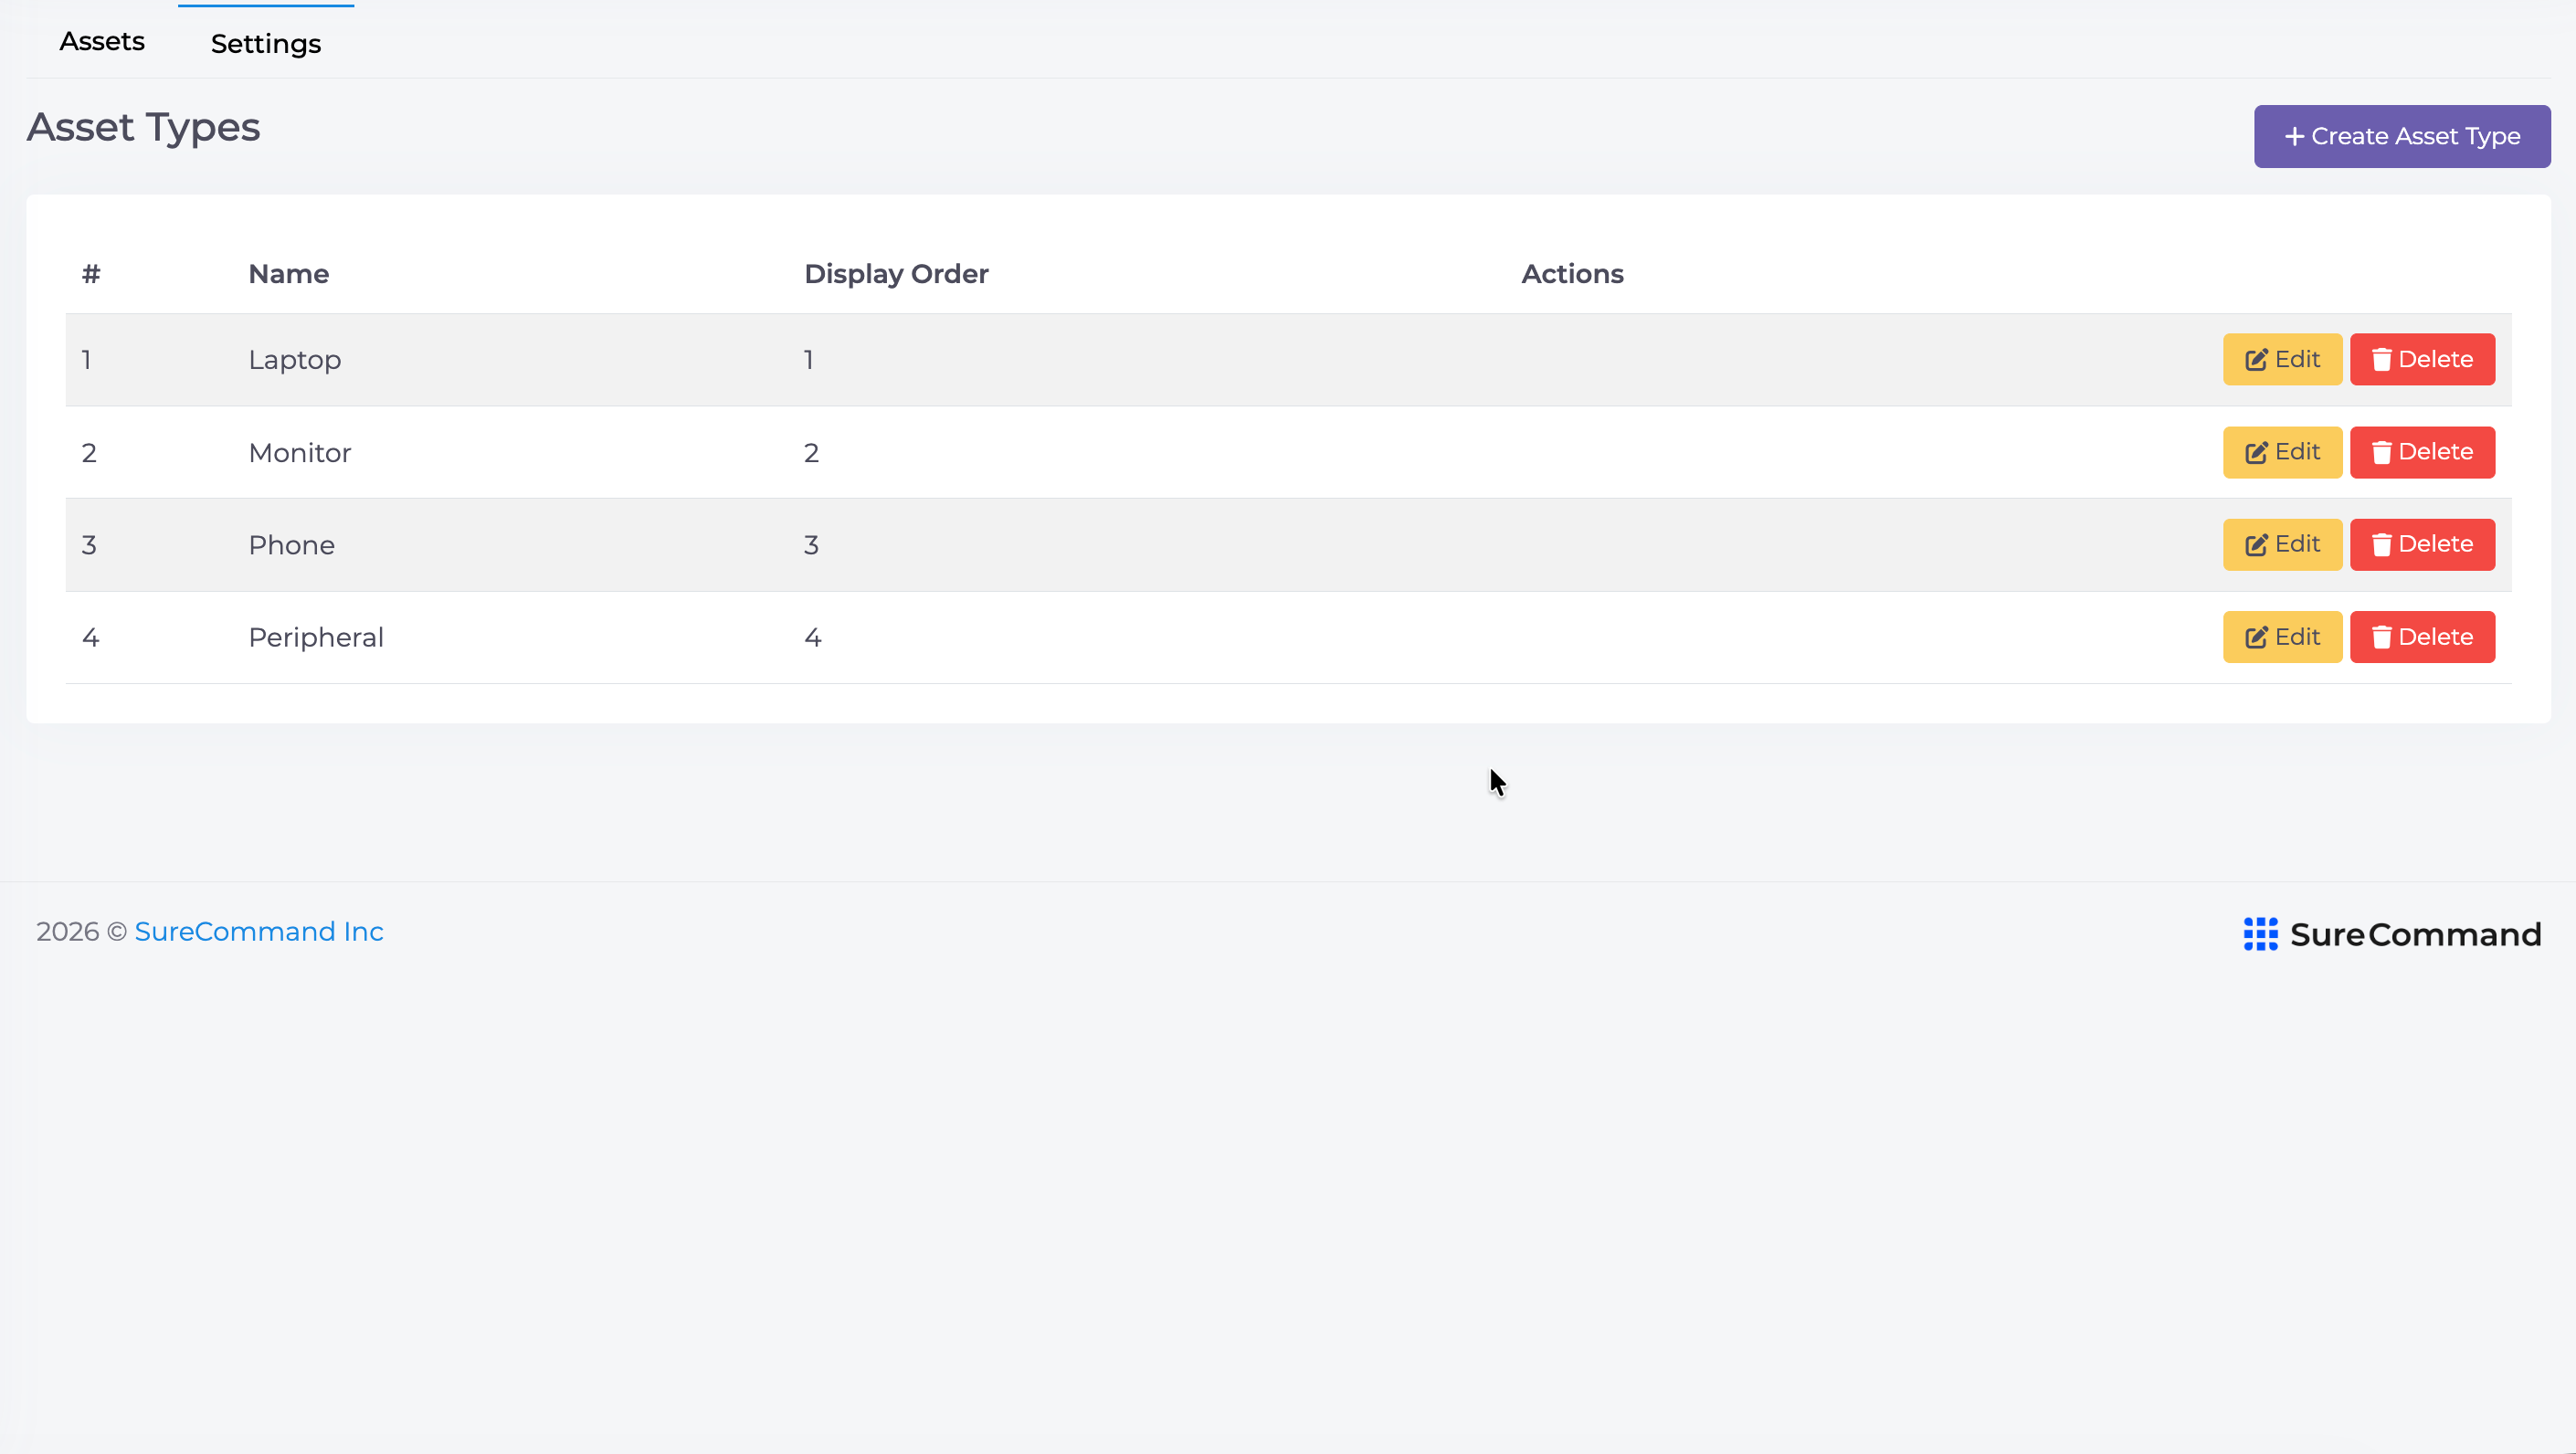Click the # column header

pyautogui.click(x=91, y=274)
